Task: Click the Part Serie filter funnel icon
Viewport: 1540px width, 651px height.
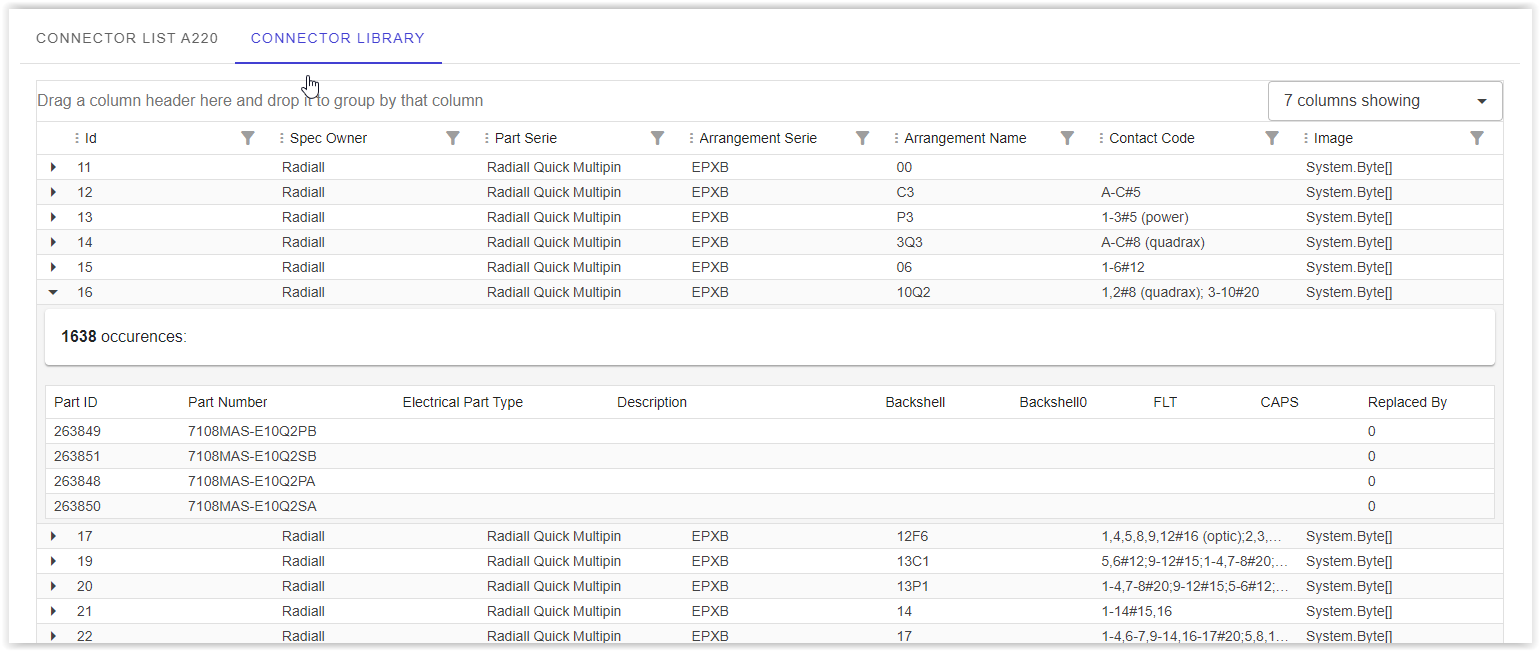Action: 657,137
